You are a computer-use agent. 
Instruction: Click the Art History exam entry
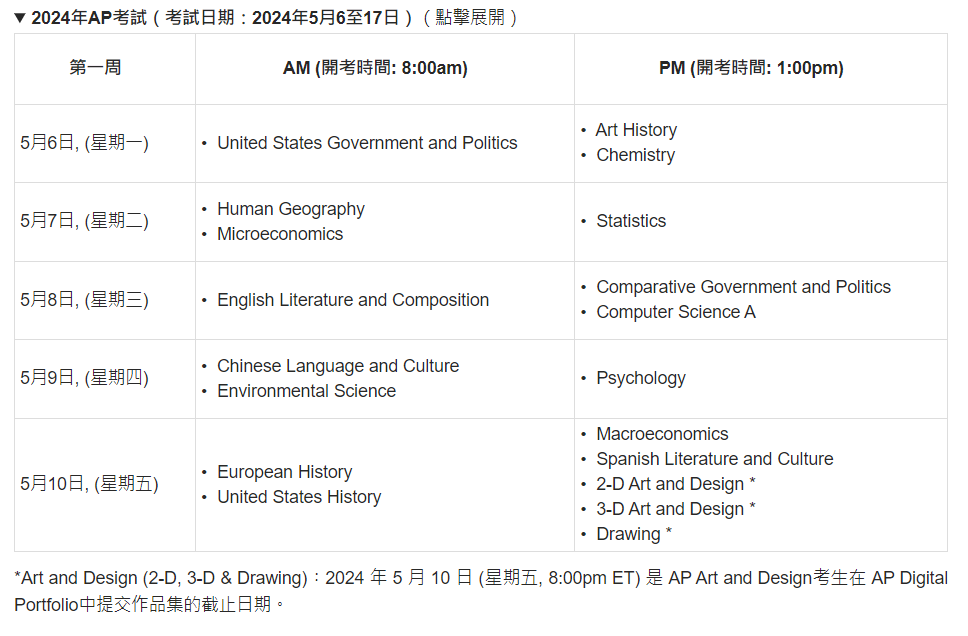coord(636,130)
